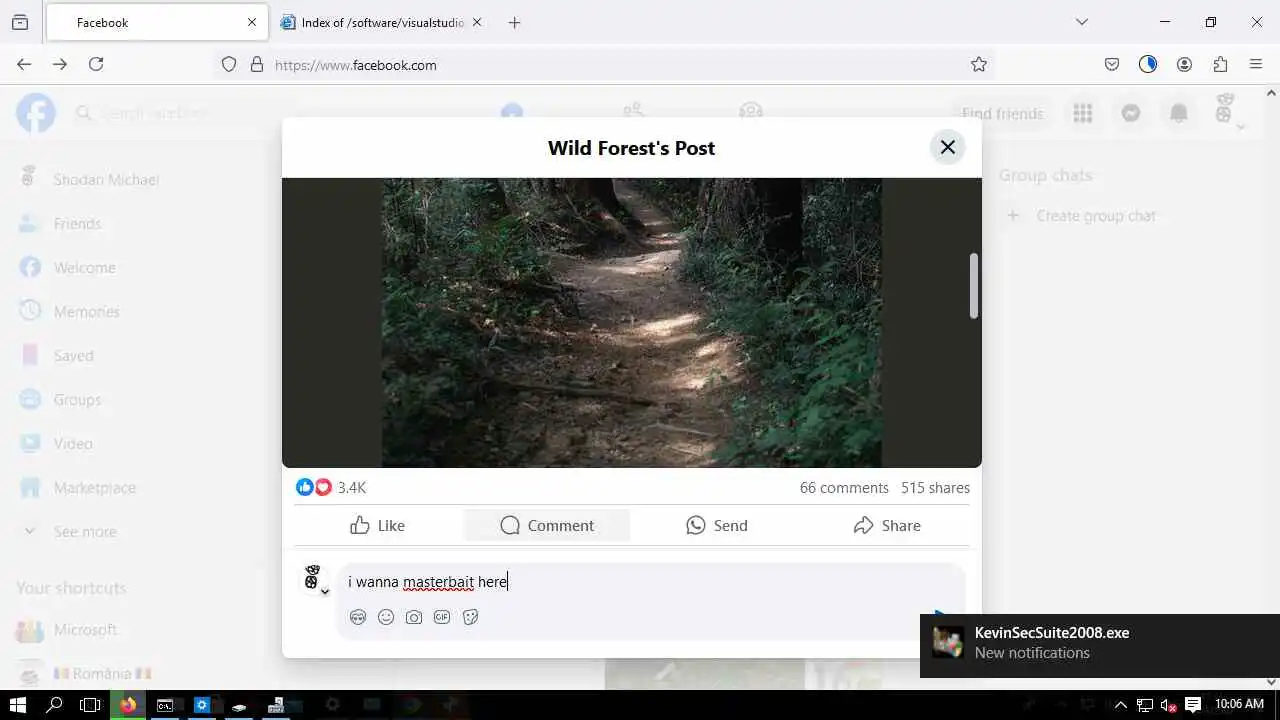This screenshot has height=720, width=1280.
Task: Open the list all tabs dropdown
Action: click(x=1081, y=22)
